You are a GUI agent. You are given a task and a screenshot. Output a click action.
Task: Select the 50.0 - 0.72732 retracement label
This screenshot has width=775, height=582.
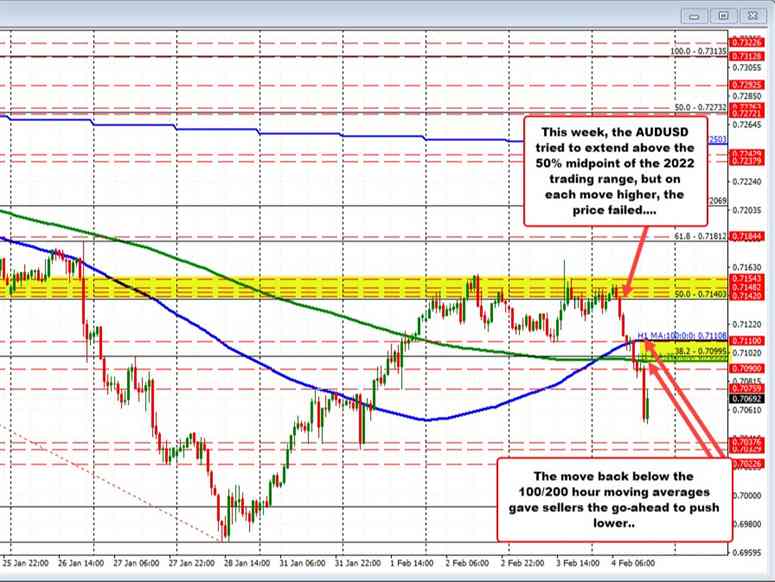point(701,107)
